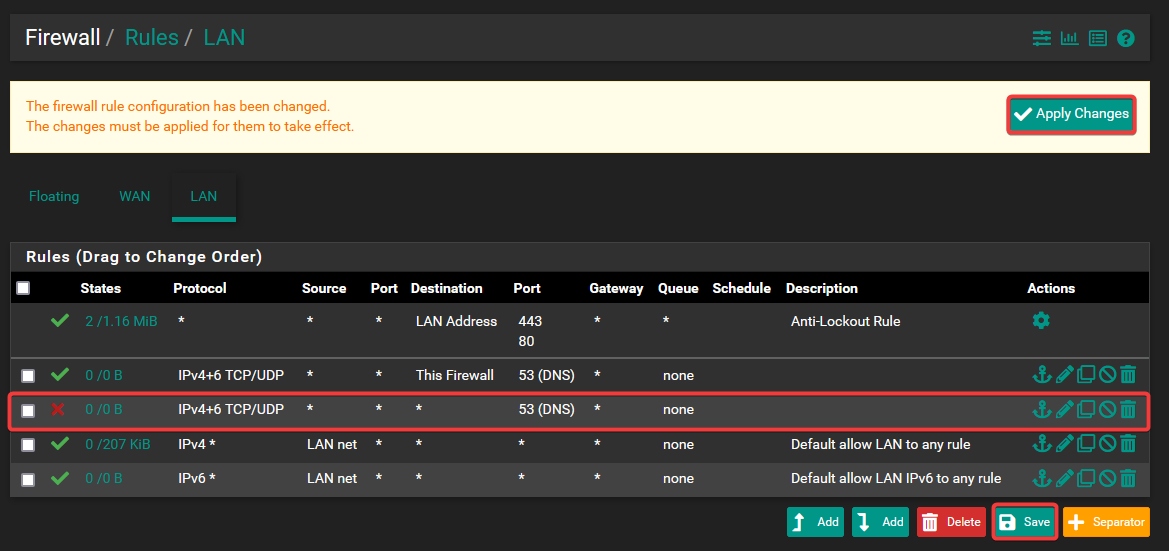Toggle the select-all checkbox in table header
This screenshot has height=551, width=1169.
(23, 288)
